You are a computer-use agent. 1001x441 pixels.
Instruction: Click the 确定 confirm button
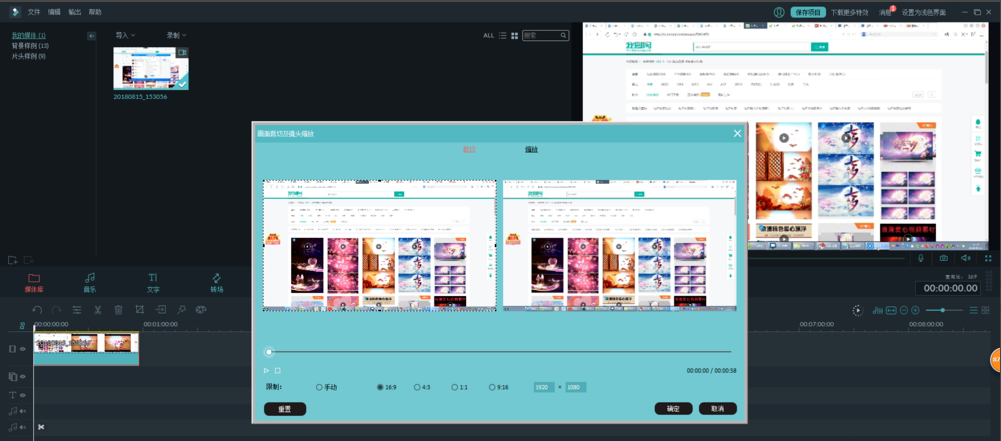point(673,408)
